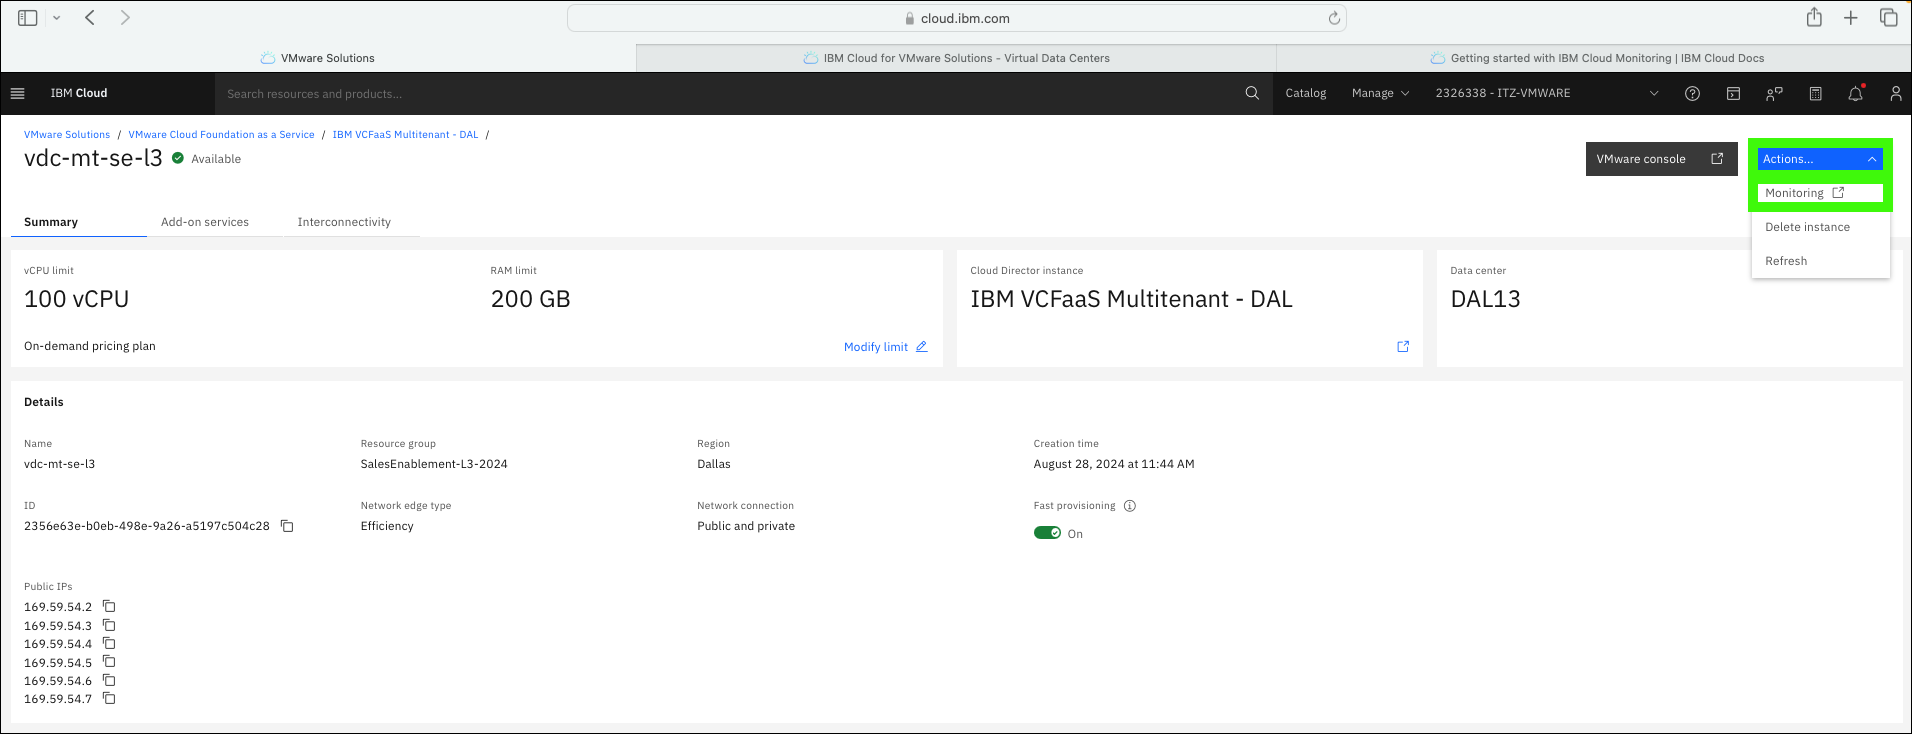
Task: Reload the page via address bar
Action: tap(1334, 18)
